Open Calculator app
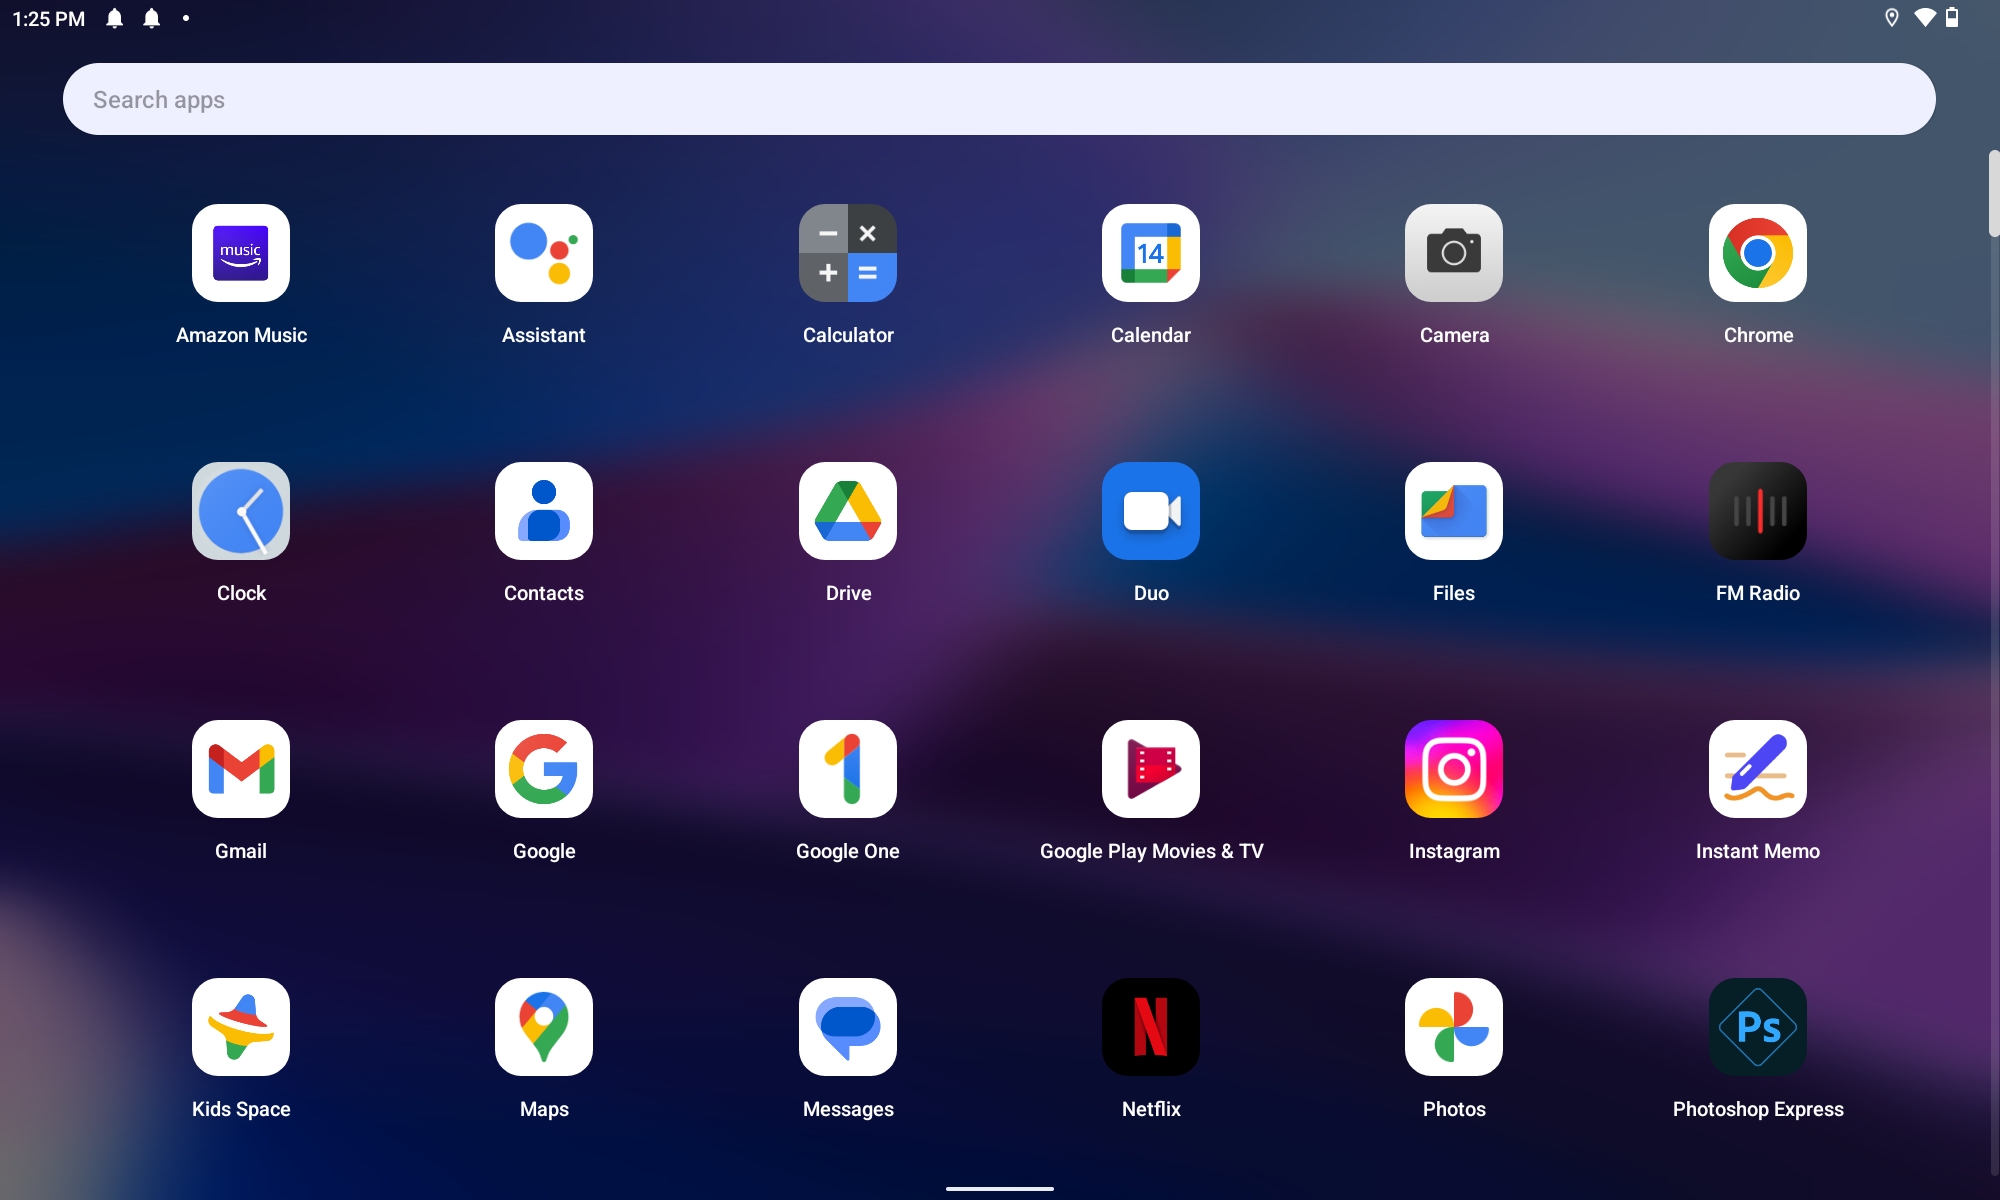This screenshot has height=1200, width=2000. coord(849,253)
